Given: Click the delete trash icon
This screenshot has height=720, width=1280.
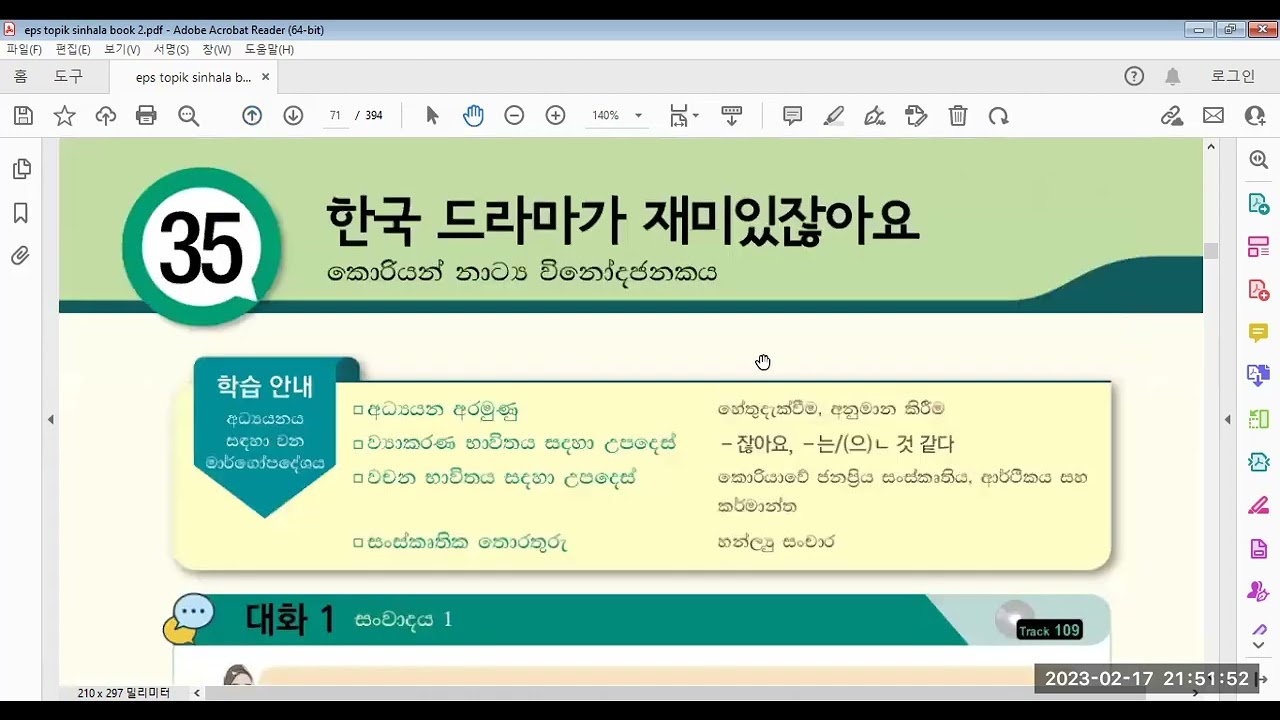Looking at the screenshot, I should [958, 116].
